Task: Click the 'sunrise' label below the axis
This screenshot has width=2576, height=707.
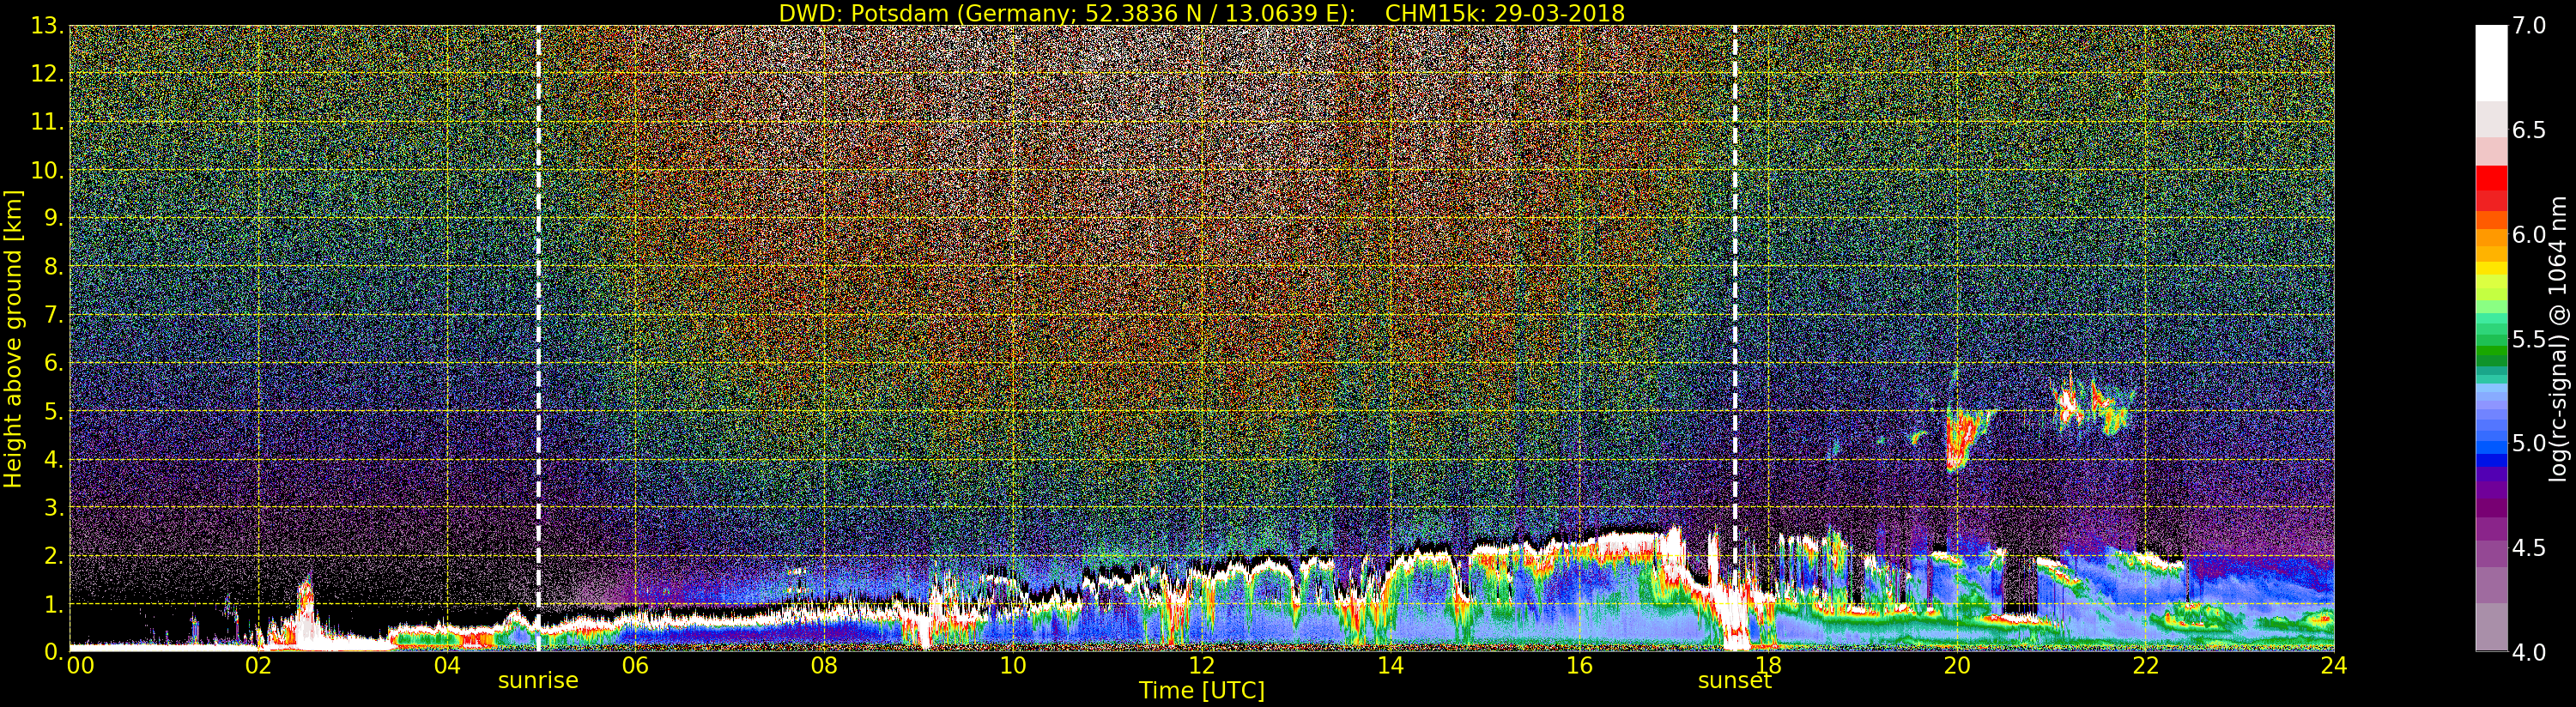Action: (x=538, y=681)
